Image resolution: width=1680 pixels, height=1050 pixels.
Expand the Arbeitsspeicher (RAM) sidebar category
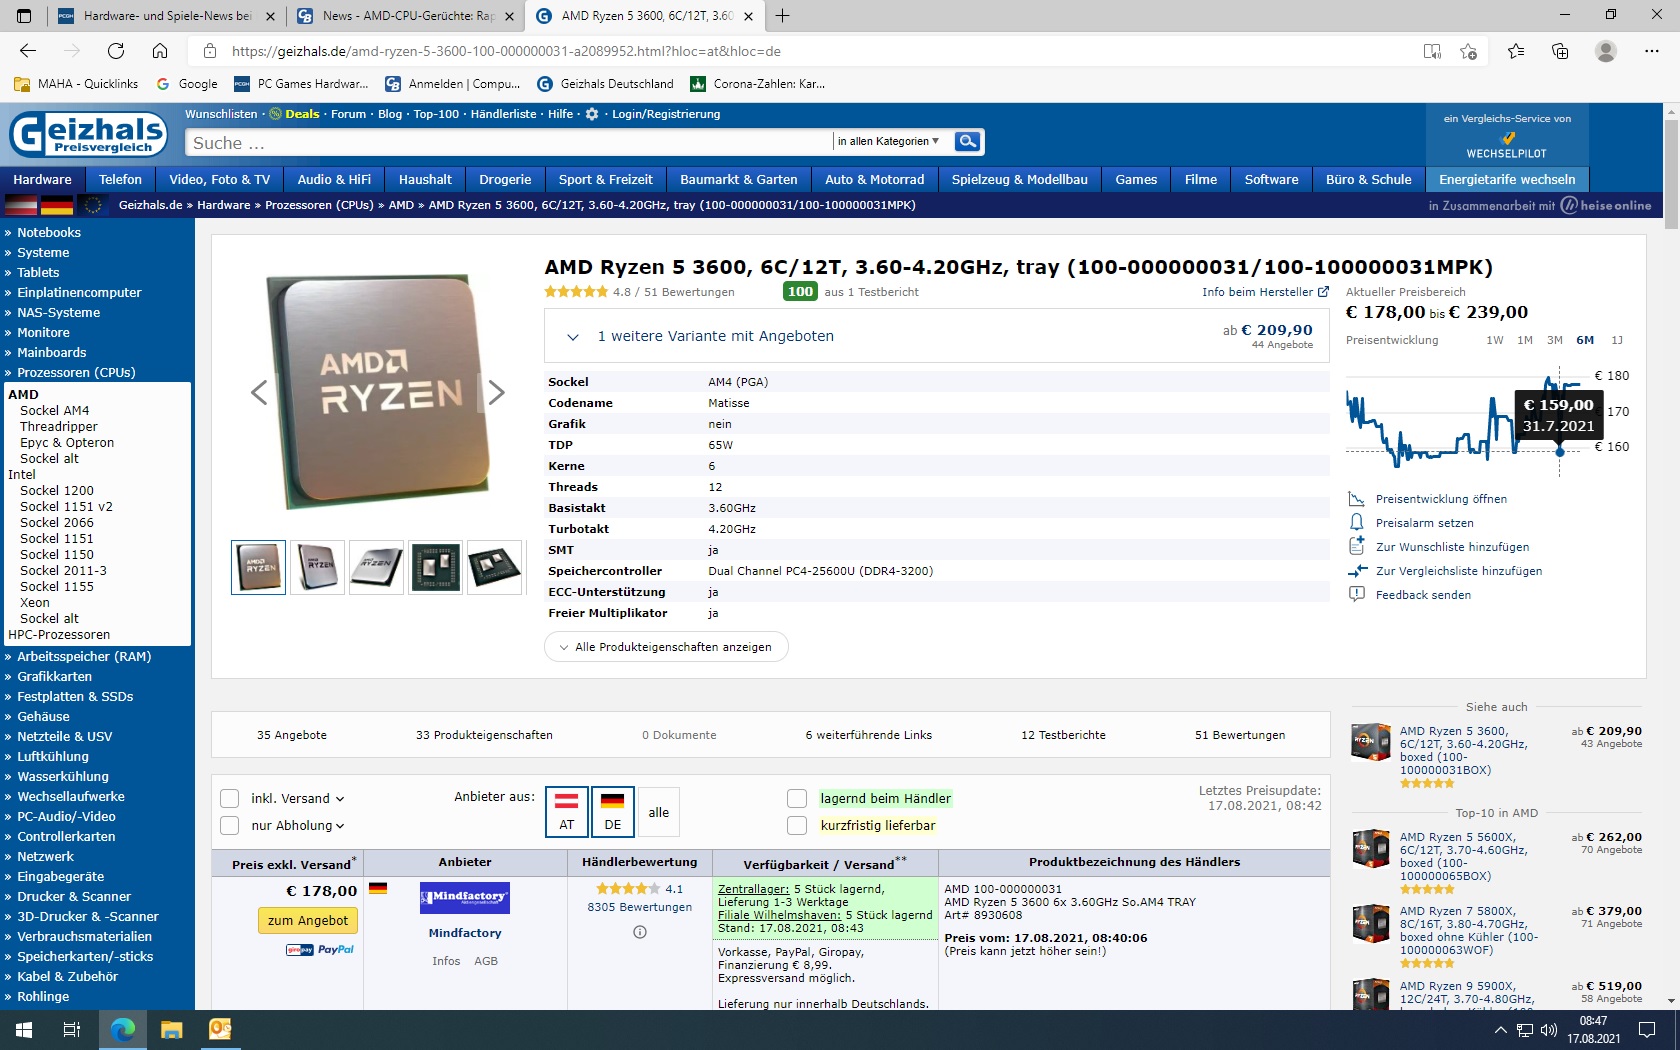84,656
